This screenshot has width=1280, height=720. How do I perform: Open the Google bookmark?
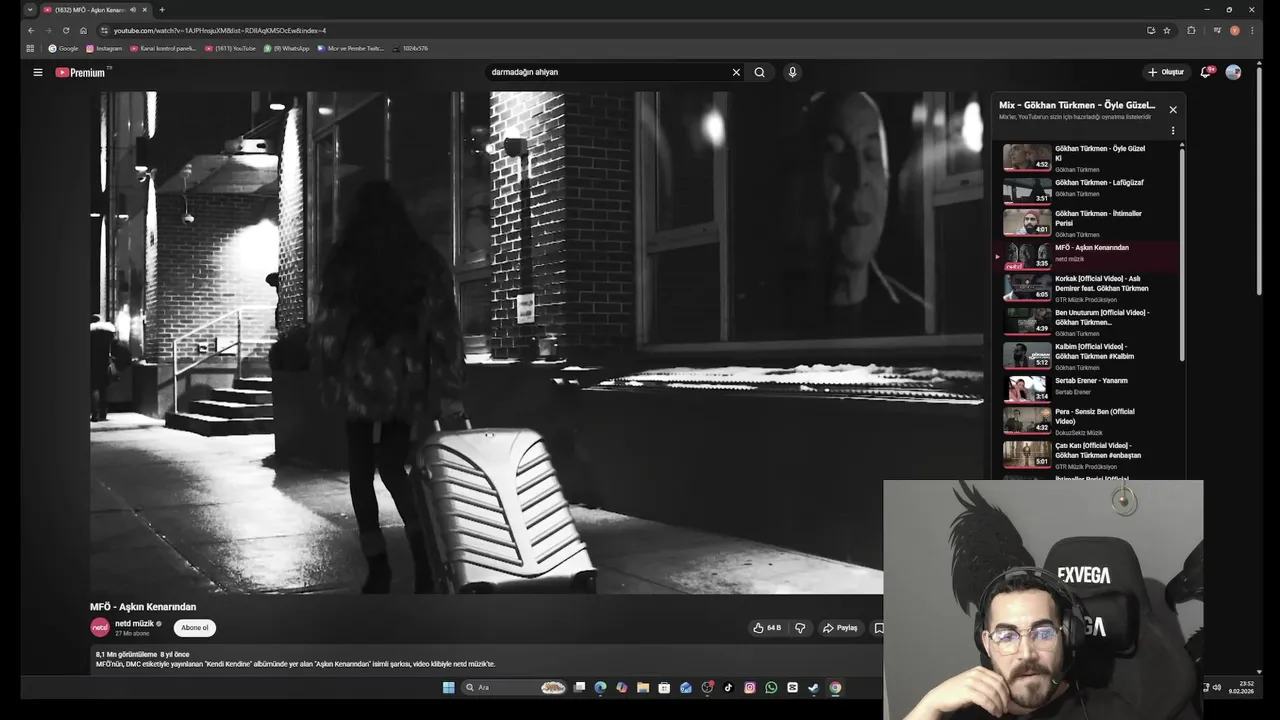tap(63, 48)
